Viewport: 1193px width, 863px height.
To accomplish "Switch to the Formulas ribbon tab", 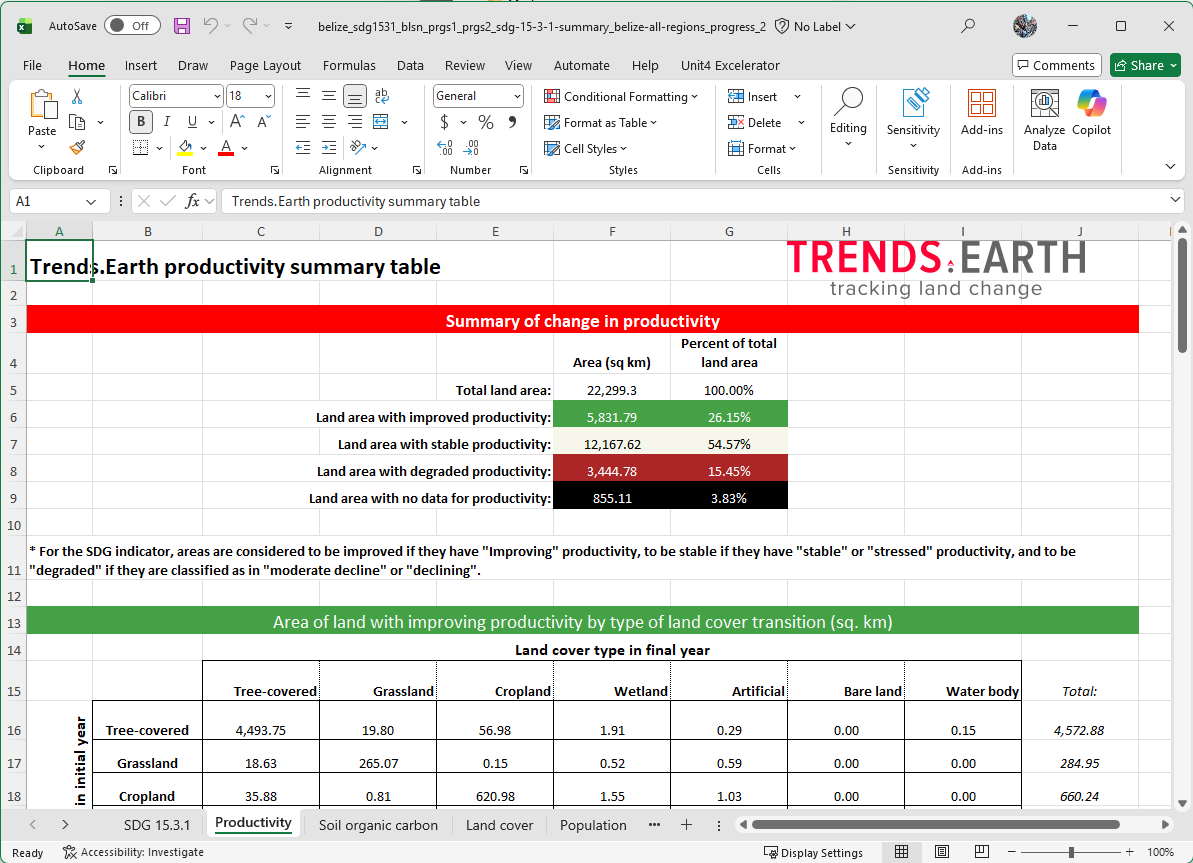I will point(349,65).
